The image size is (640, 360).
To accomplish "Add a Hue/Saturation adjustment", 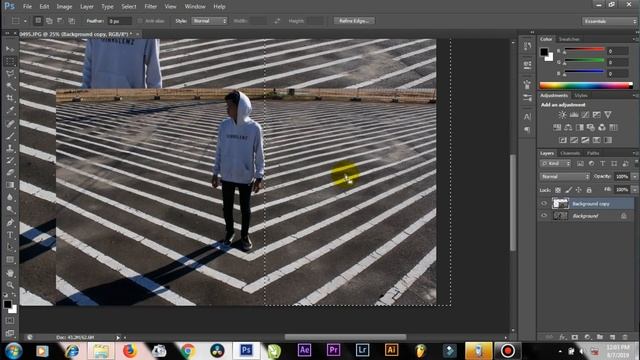I will [557, 127].
